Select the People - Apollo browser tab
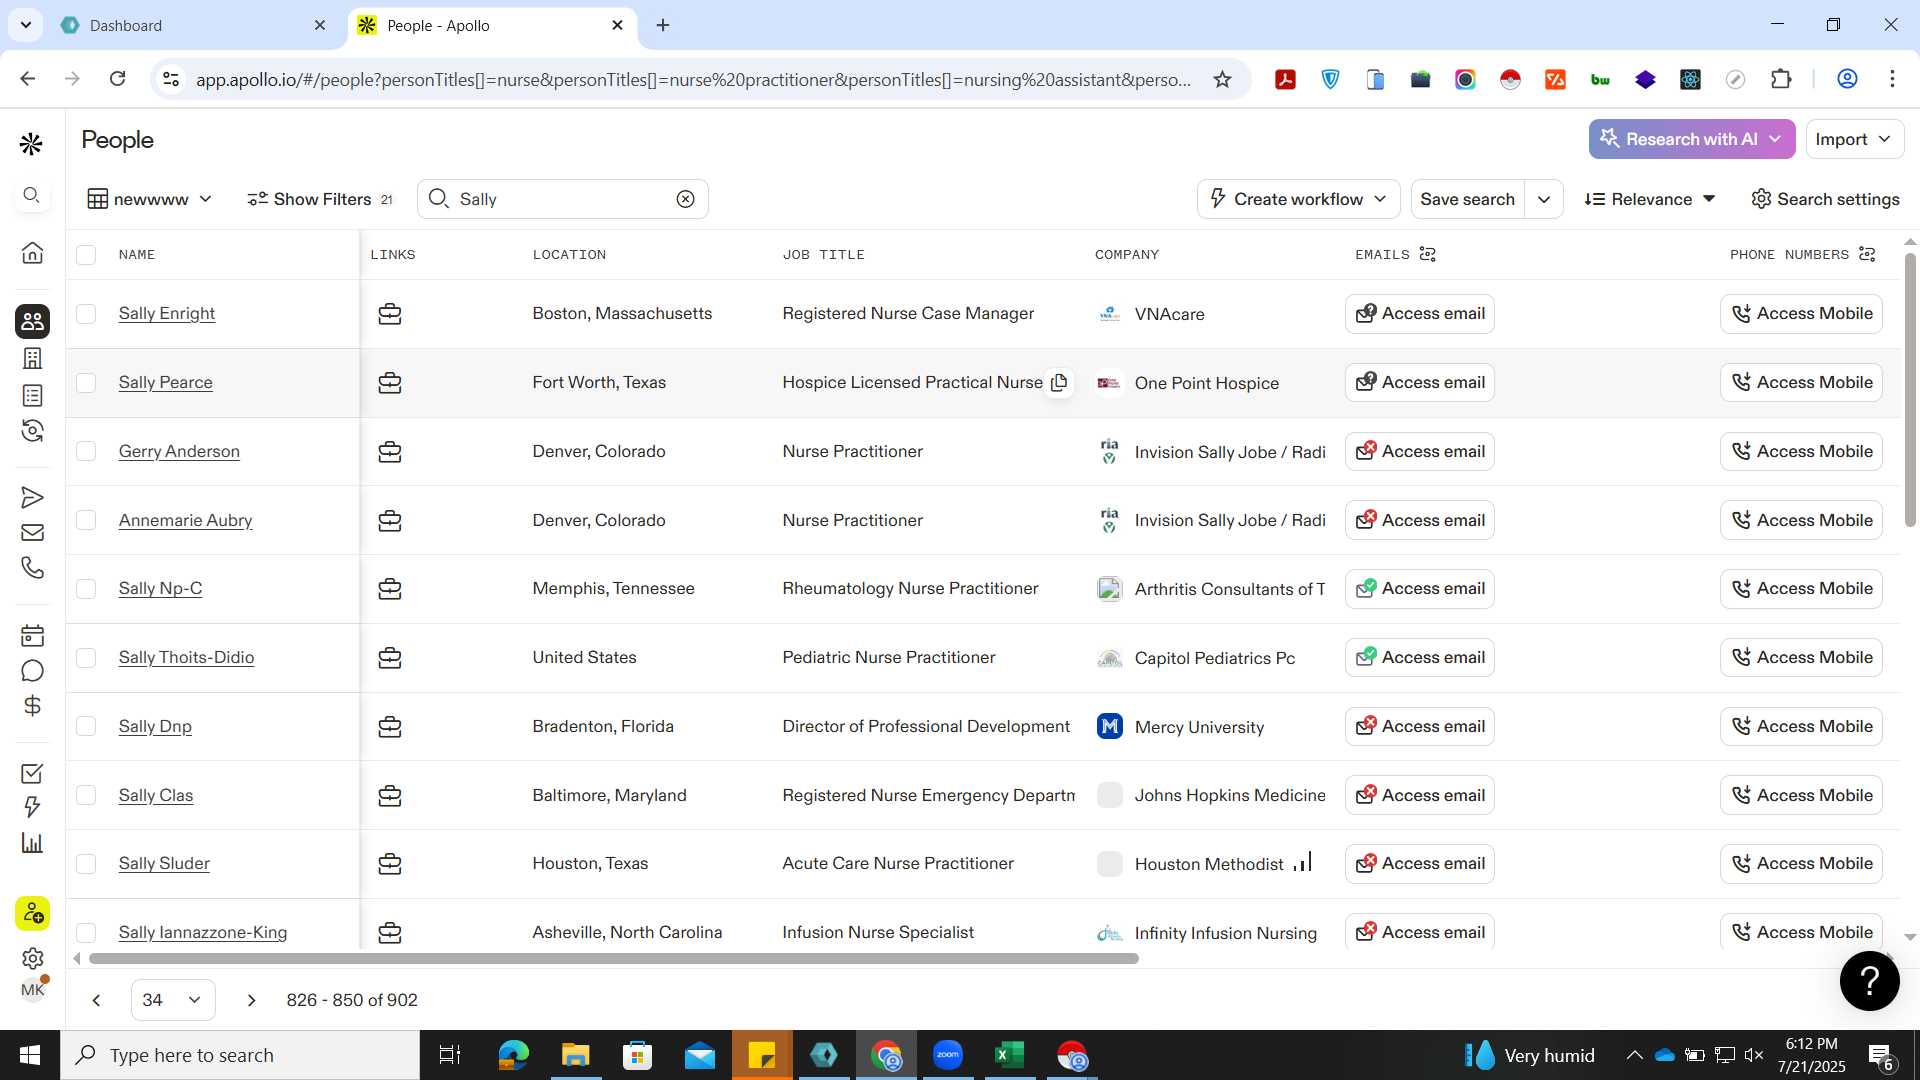 494,25
